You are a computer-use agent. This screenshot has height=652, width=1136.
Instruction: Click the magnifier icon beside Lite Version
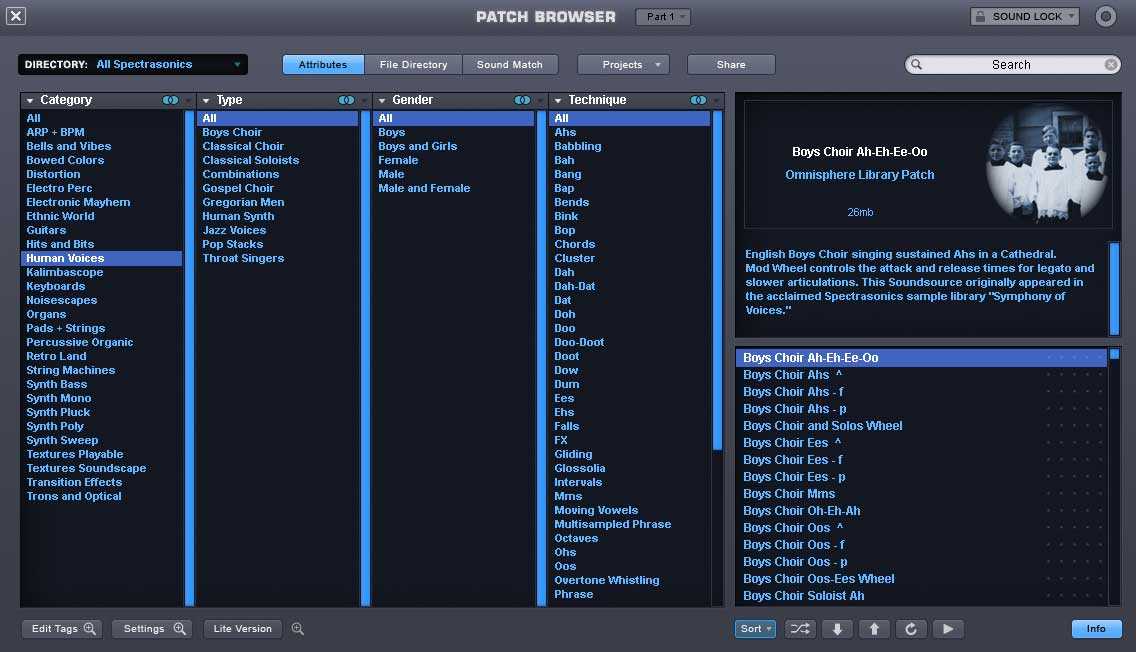297,629
